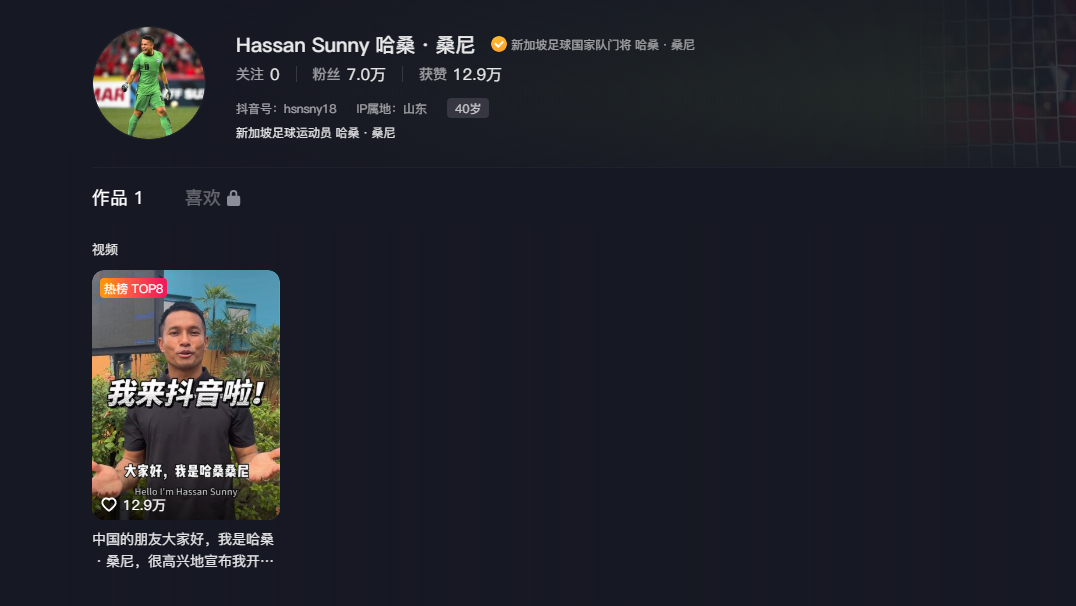
Task: Click the 12.9万 like count on thumbnail
Action: click(144, 505)
